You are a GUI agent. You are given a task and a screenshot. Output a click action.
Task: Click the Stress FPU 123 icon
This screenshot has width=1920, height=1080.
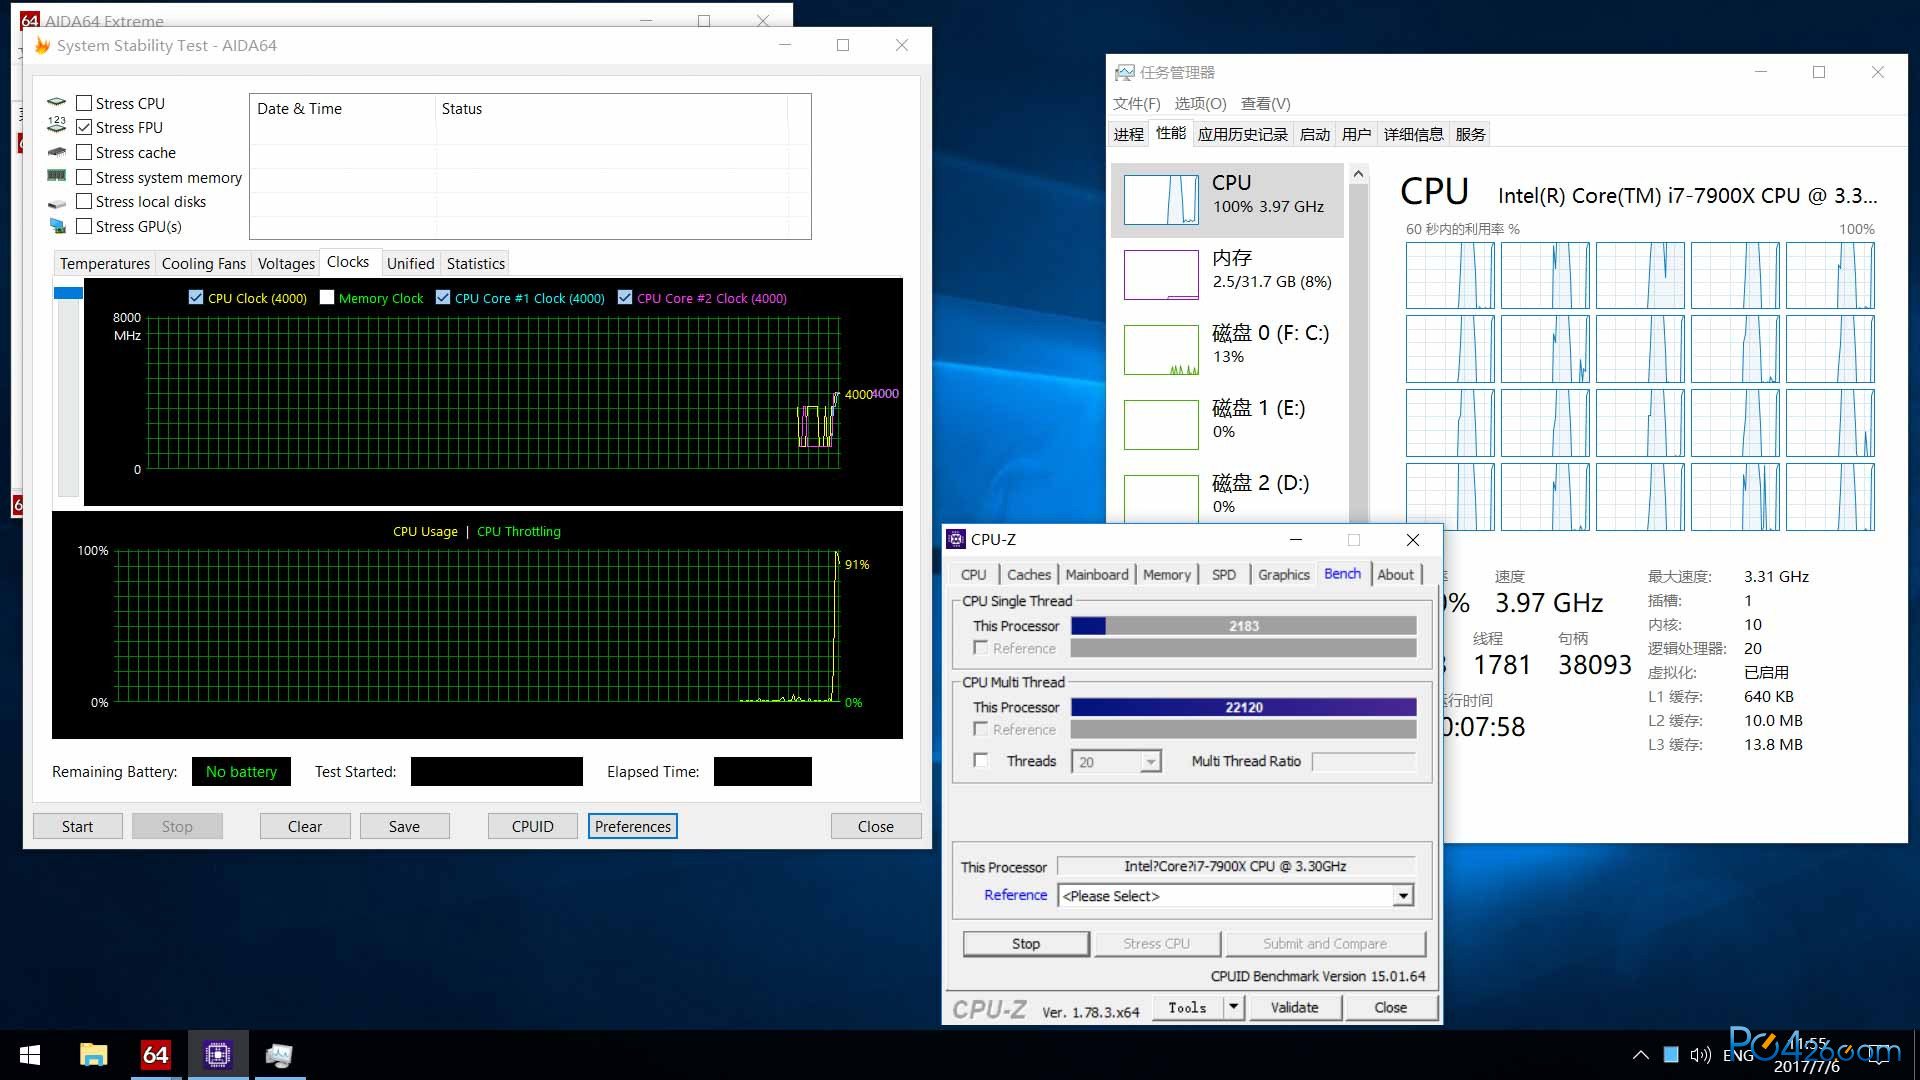(x=57, y=126)
